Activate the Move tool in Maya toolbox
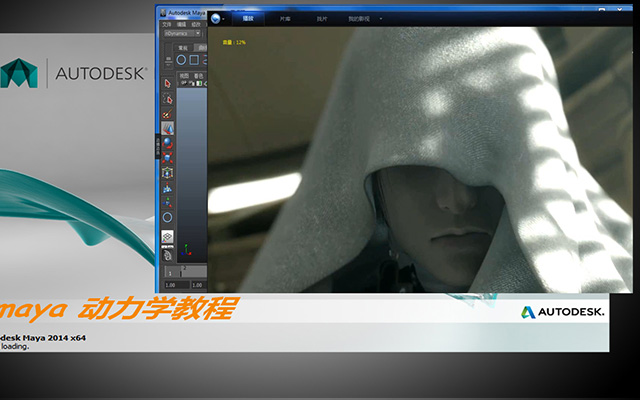The image size is (640, 400). pos(167,128)
